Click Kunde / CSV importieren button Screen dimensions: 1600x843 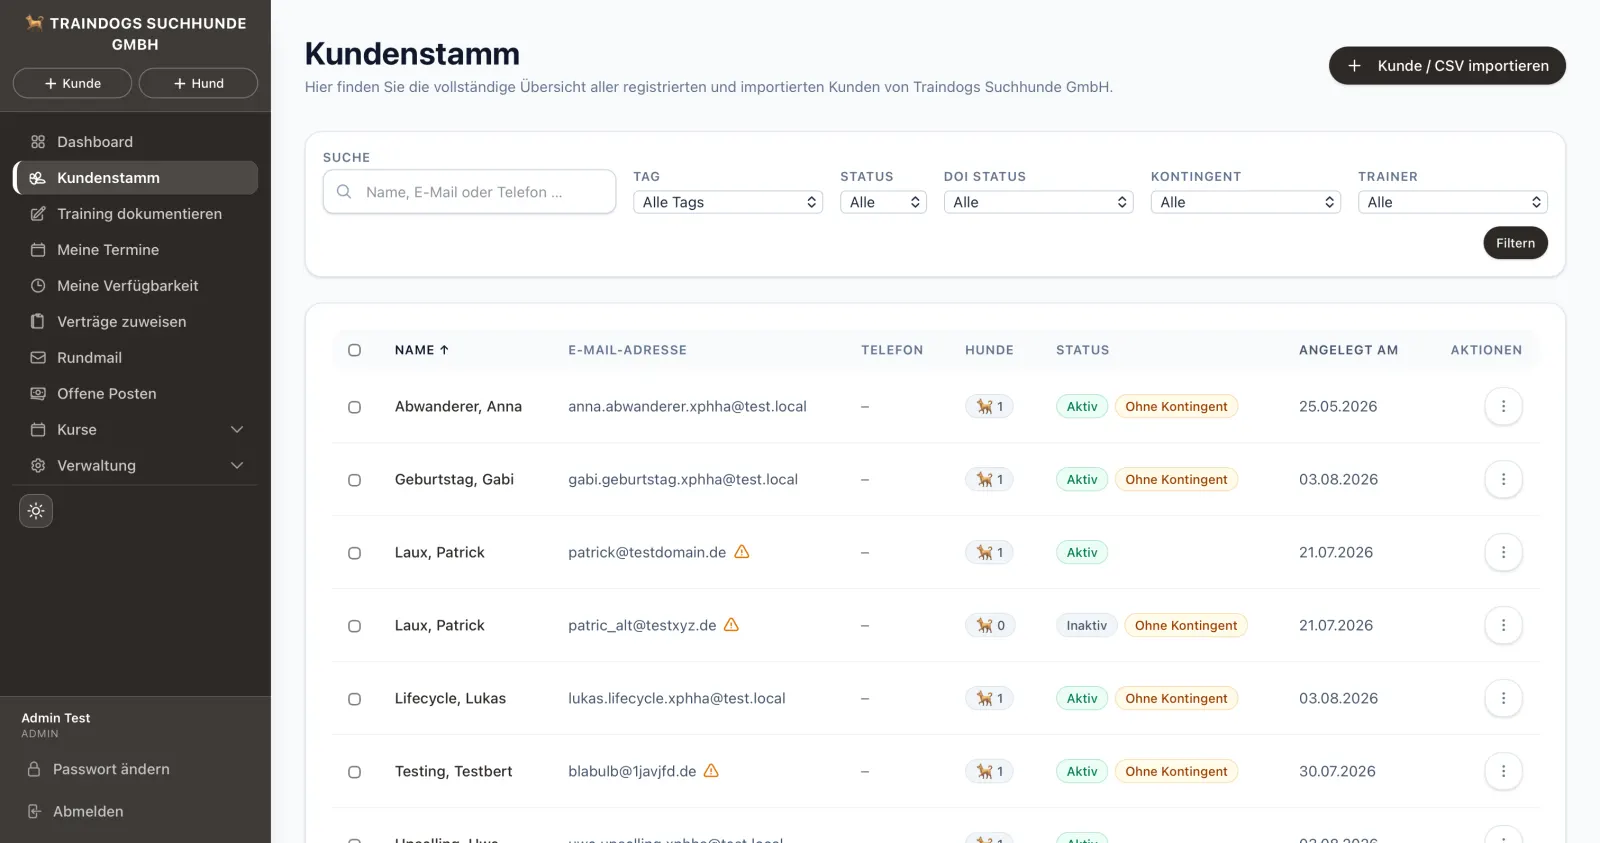tap(1447, 66)
